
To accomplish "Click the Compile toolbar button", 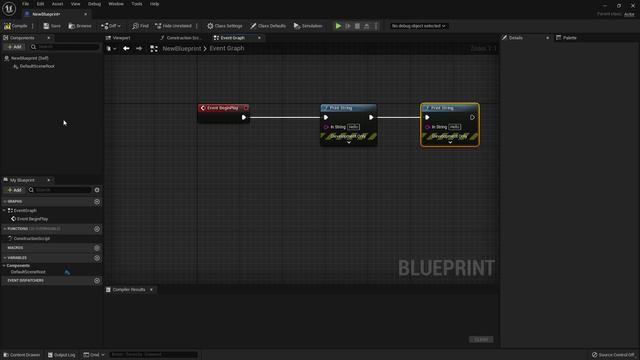I will pyautogui.click(x=16, y=26).
